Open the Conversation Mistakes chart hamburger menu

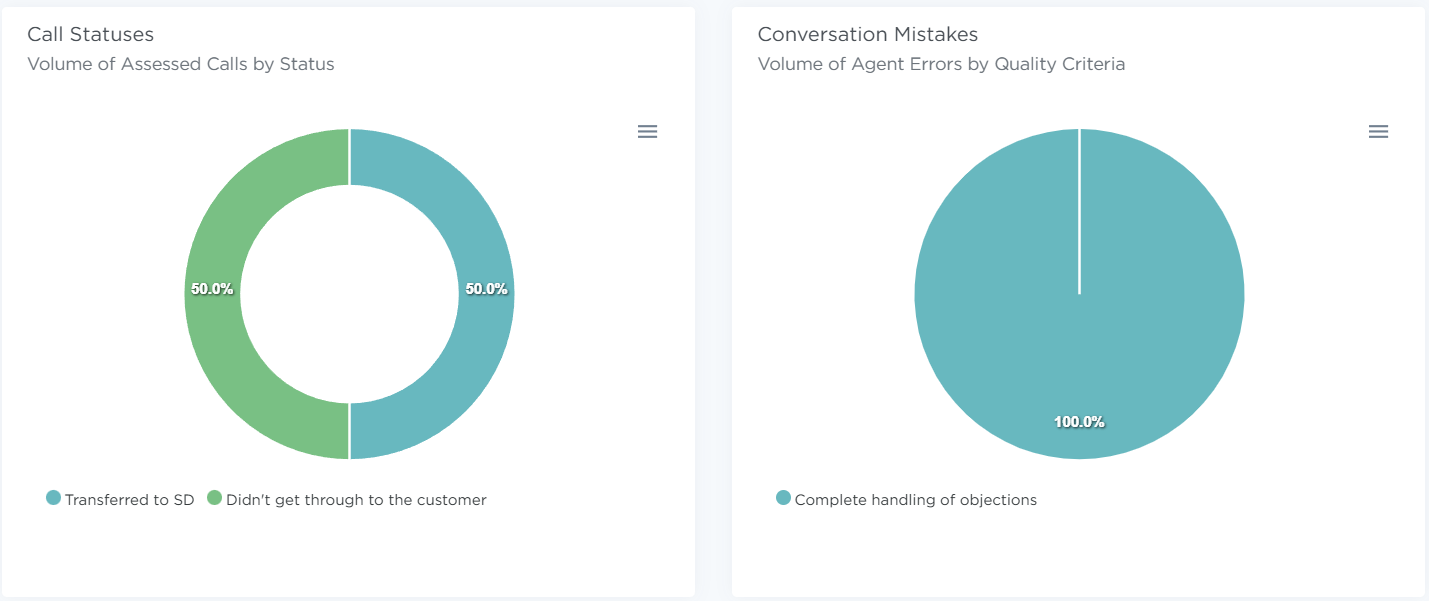coord(1378,132)
